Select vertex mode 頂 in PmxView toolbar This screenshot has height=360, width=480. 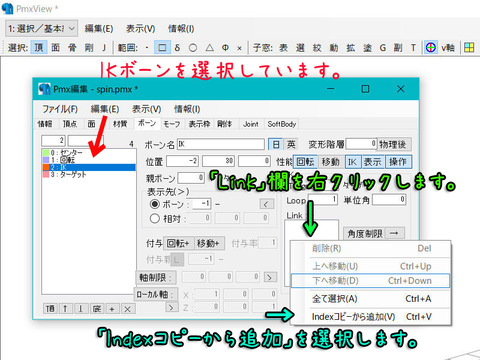(x=39, y=48)
